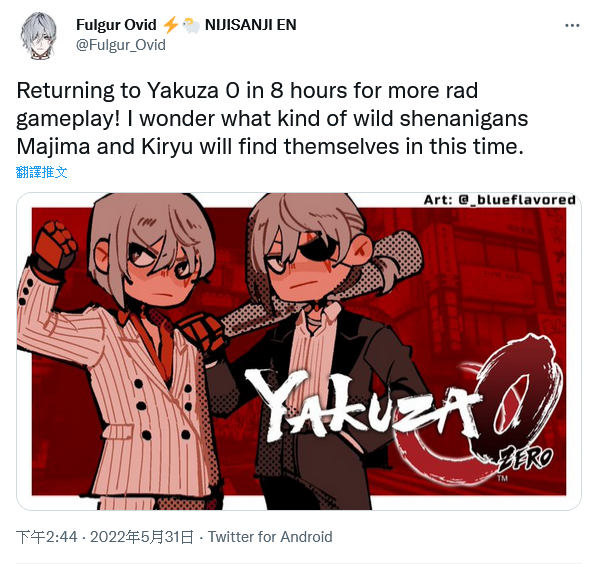Click the tweet timestamp 下午2:44

pos(47,537)
